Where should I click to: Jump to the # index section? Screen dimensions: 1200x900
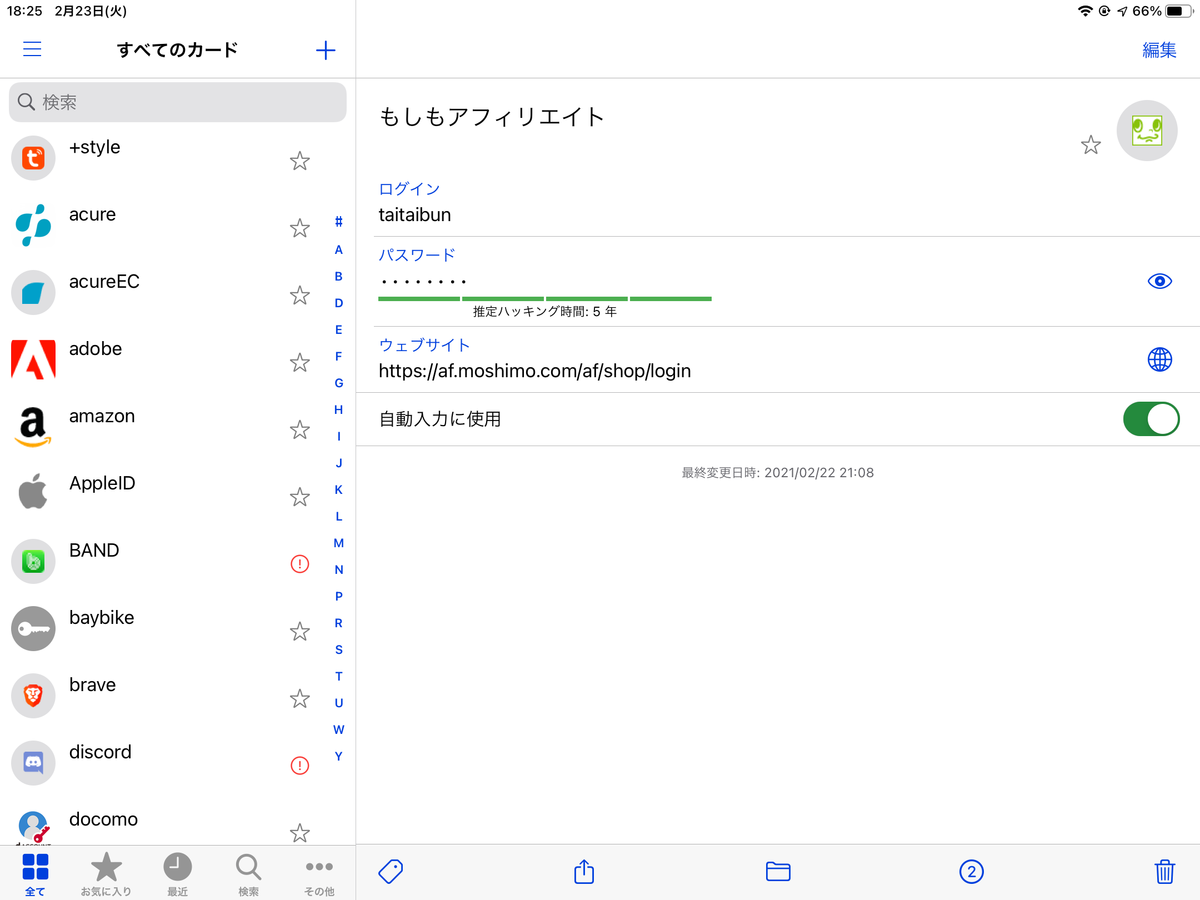[339, 222]
